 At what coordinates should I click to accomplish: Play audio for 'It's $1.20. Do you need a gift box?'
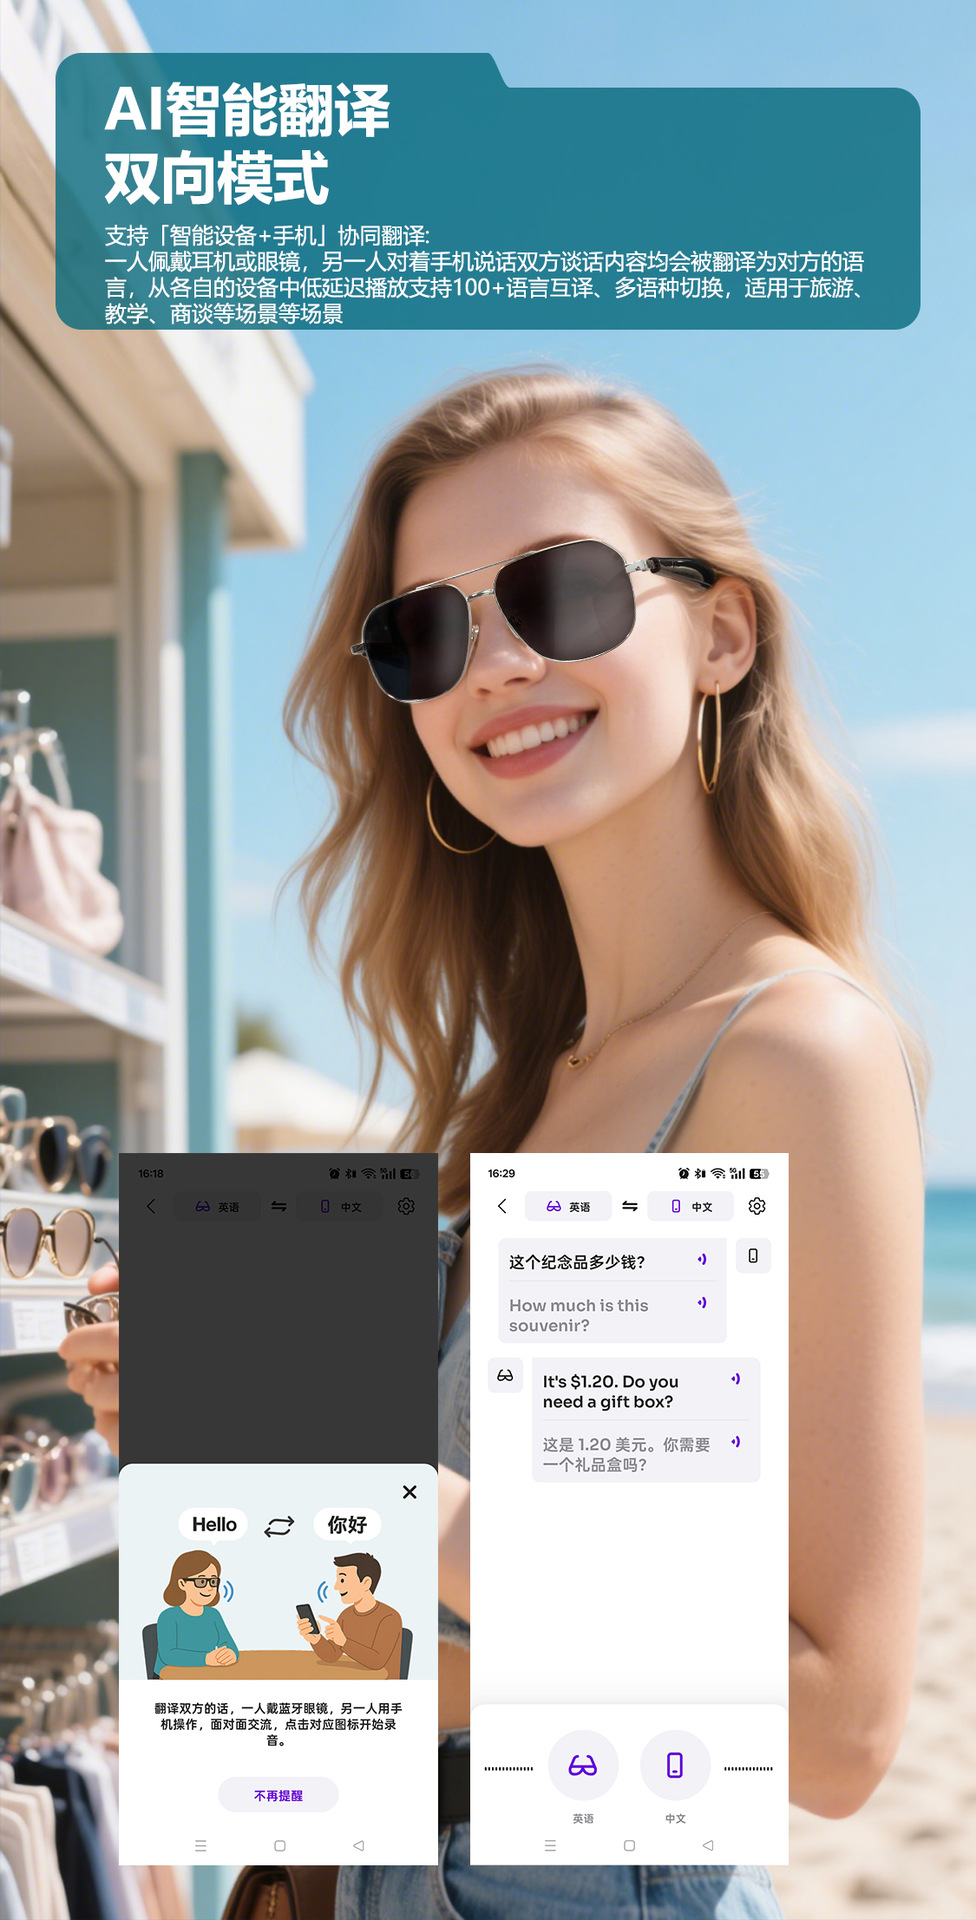(736, 1379)
